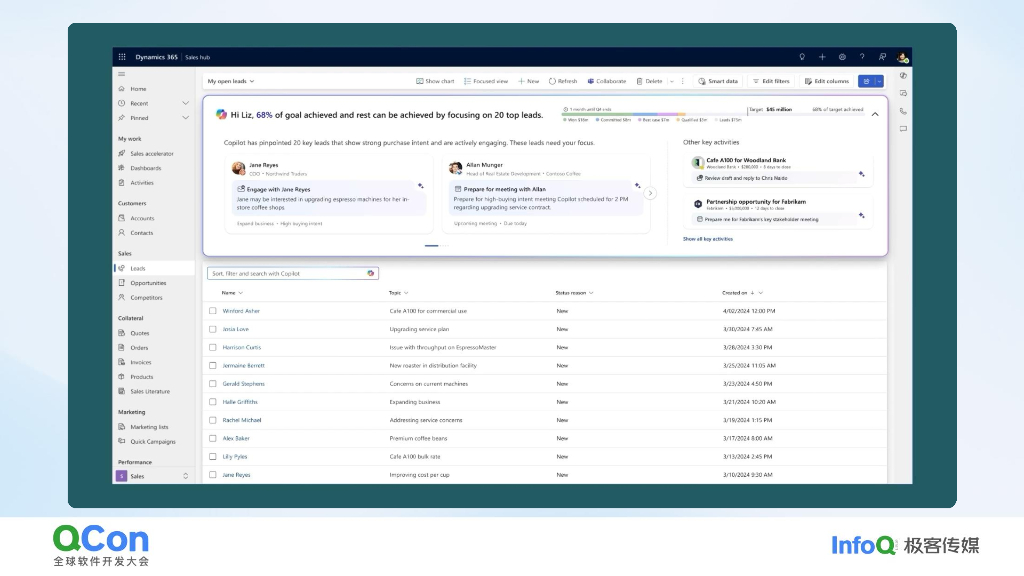Tick the checkbox beside Harrison Curtis
Screen dimensions: 1024x576
pyautogui.click(x=212, y=347)
